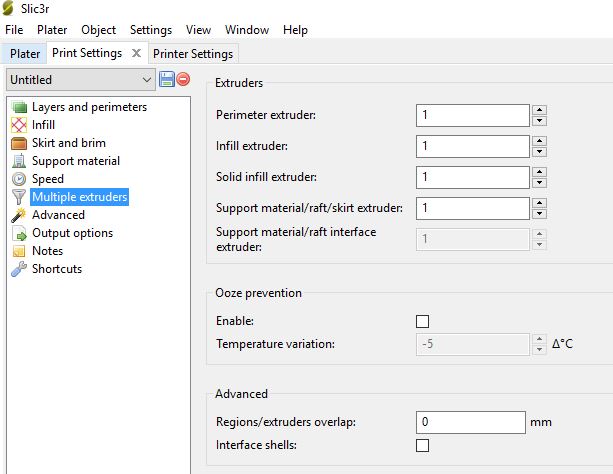Viewport: 613px width, 474px height.
Task: Switch to the Plater tab
Action: (25, 53)
